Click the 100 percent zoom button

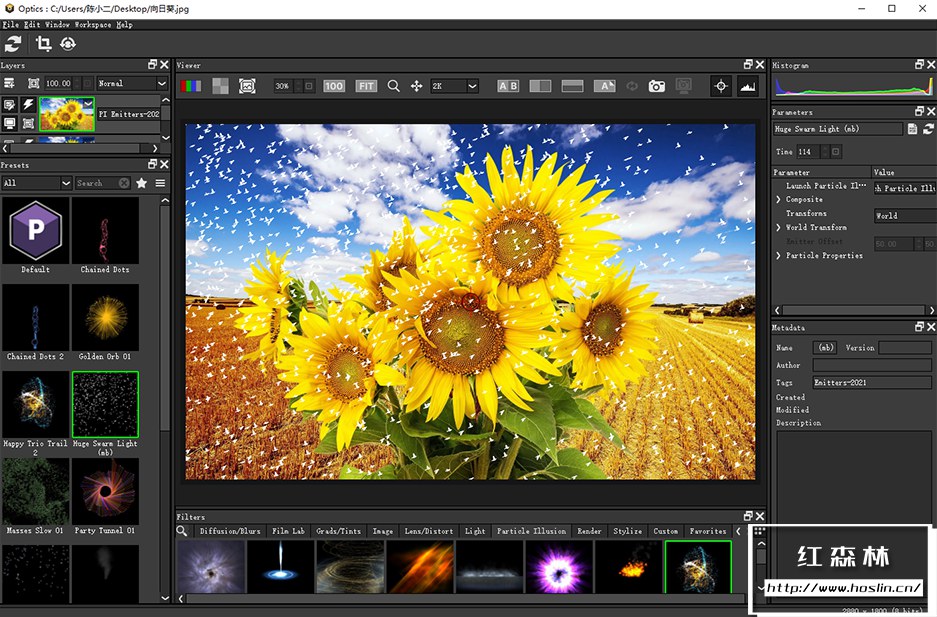tap(334, 86)
